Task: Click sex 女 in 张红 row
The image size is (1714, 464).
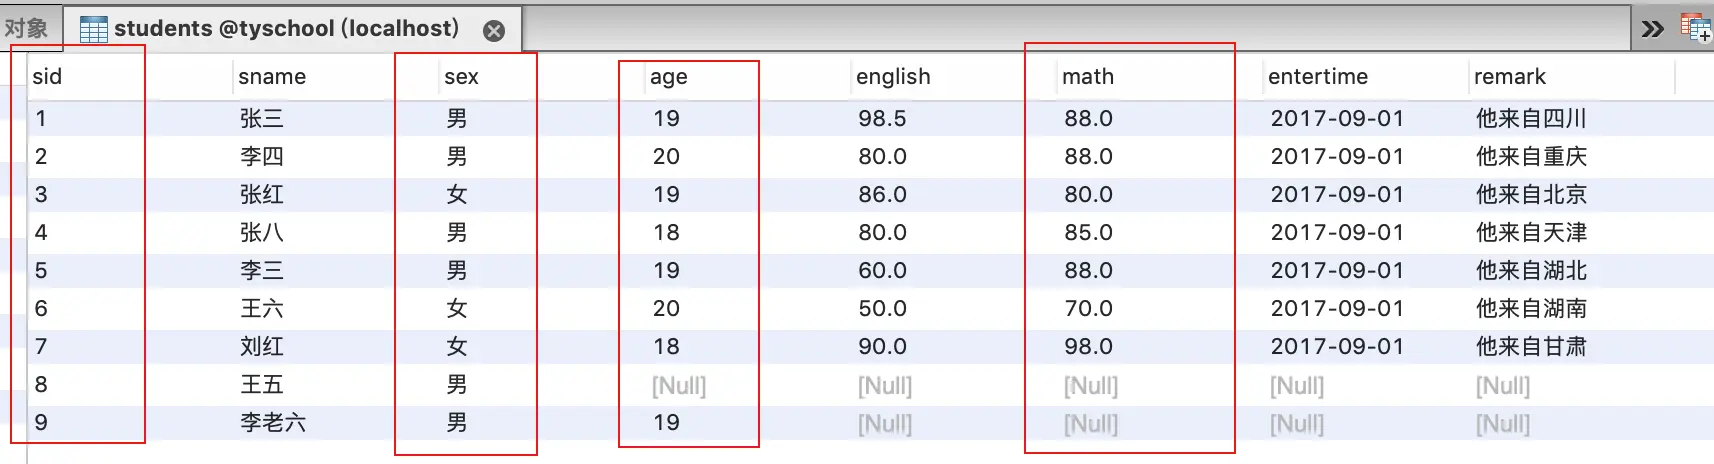Action: click(457, 195)
